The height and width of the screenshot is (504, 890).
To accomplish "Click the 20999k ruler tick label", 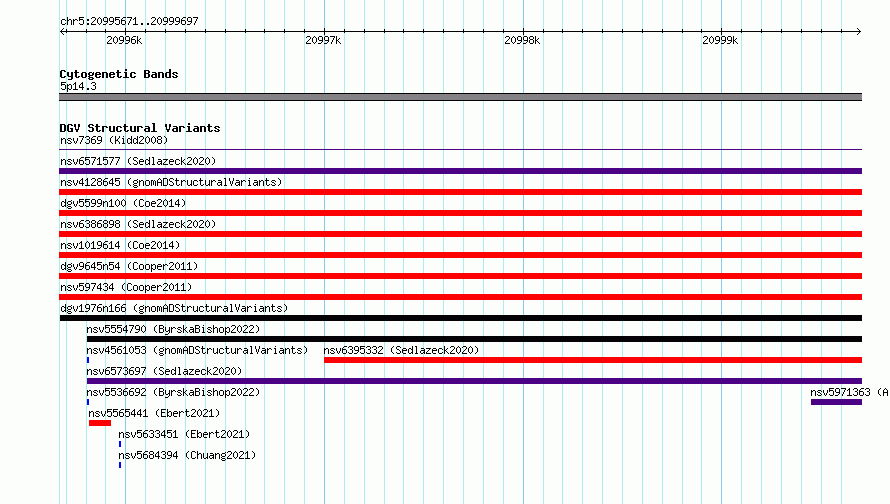I will pos(720,40).
